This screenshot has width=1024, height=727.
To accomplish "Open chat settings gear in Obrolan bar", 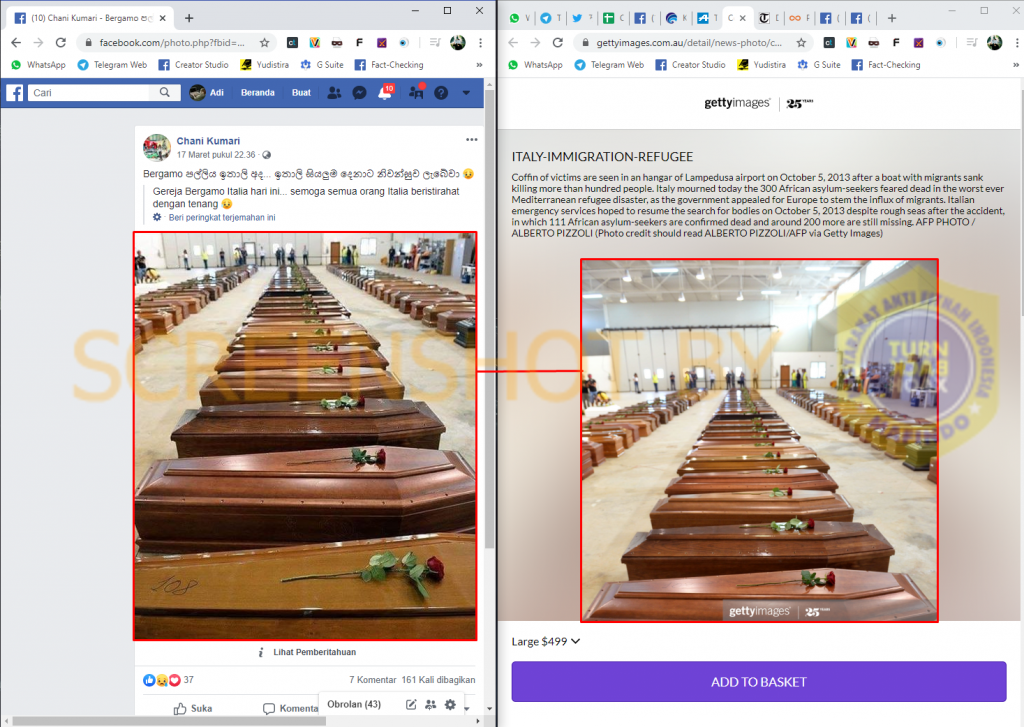I will pyautogui.click(x=450, y=704).
